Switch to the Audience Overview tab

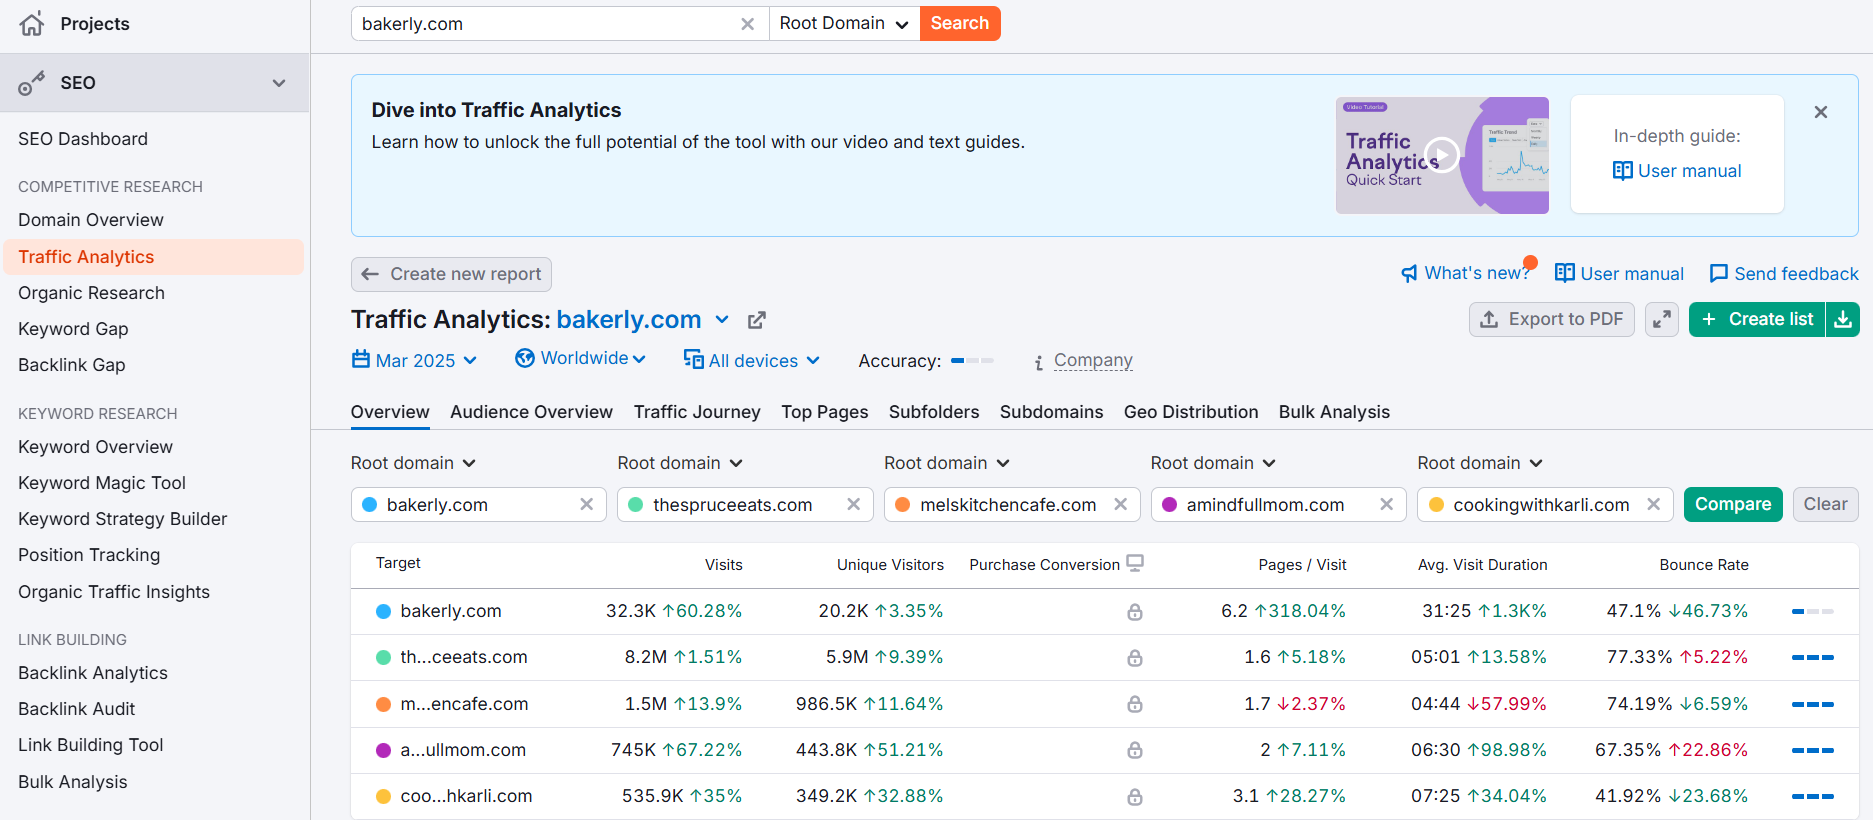coord(531,412)
